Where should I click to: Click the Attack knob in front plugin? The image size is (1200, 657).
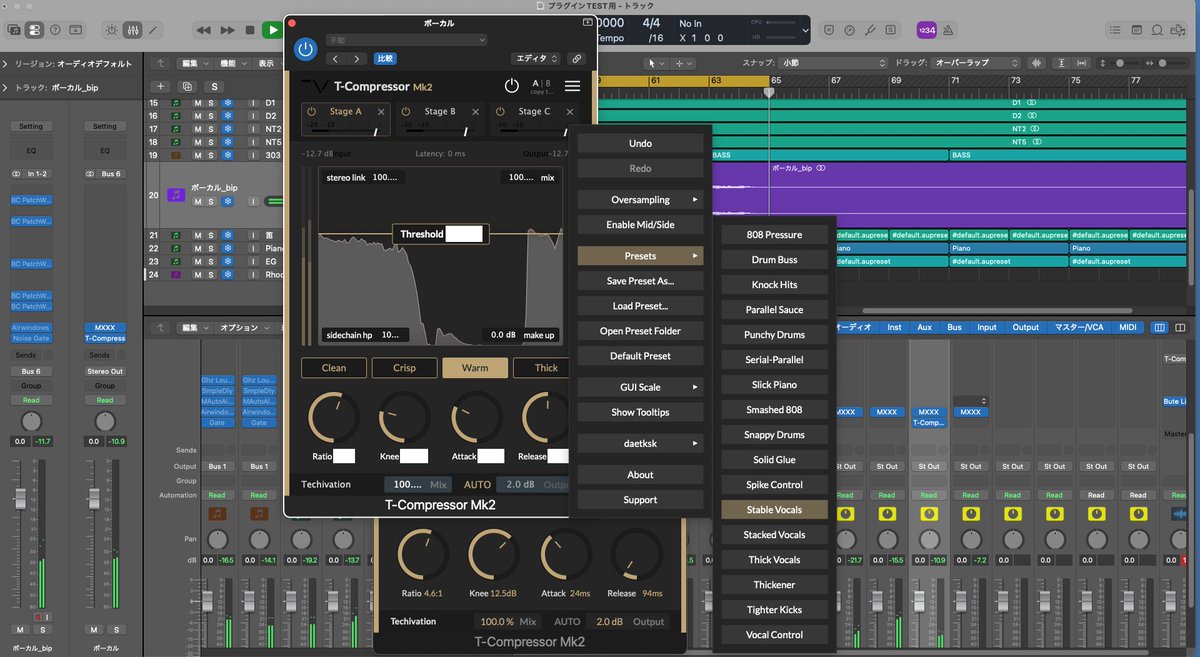click(x=476, y=418)
